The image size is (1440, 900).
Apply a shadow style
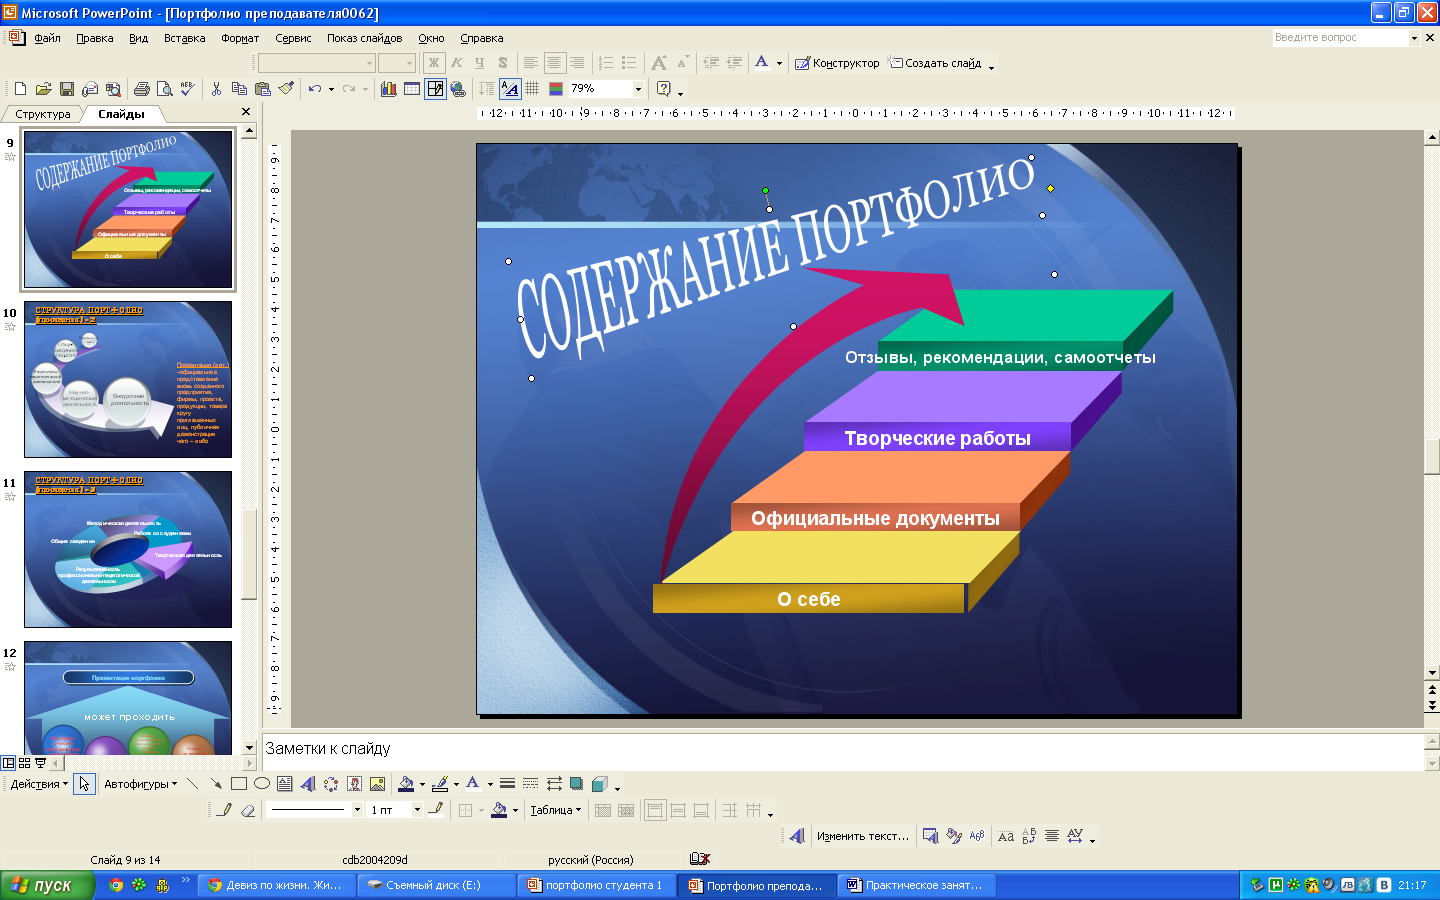tap(576, 784)
